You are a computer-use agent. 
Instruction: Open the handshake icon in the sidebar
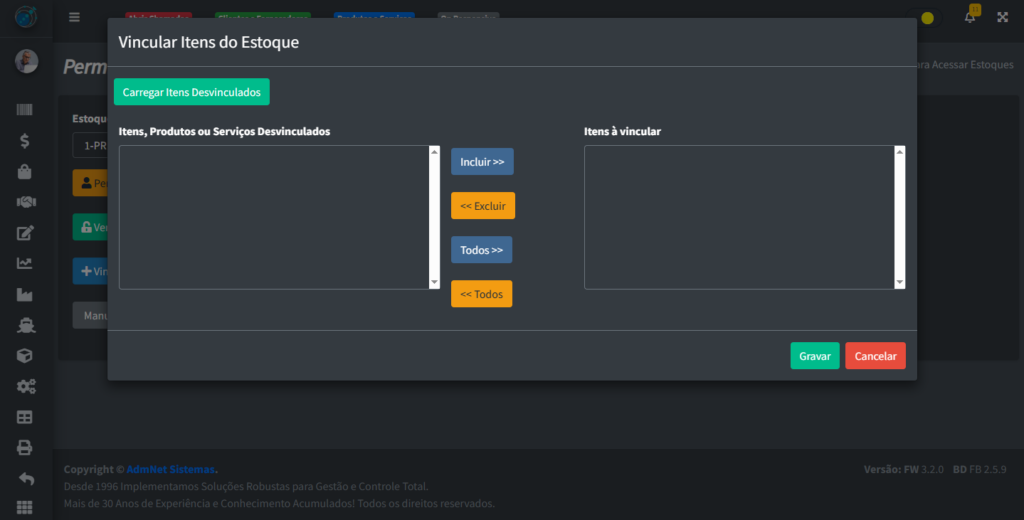point(25,202)
